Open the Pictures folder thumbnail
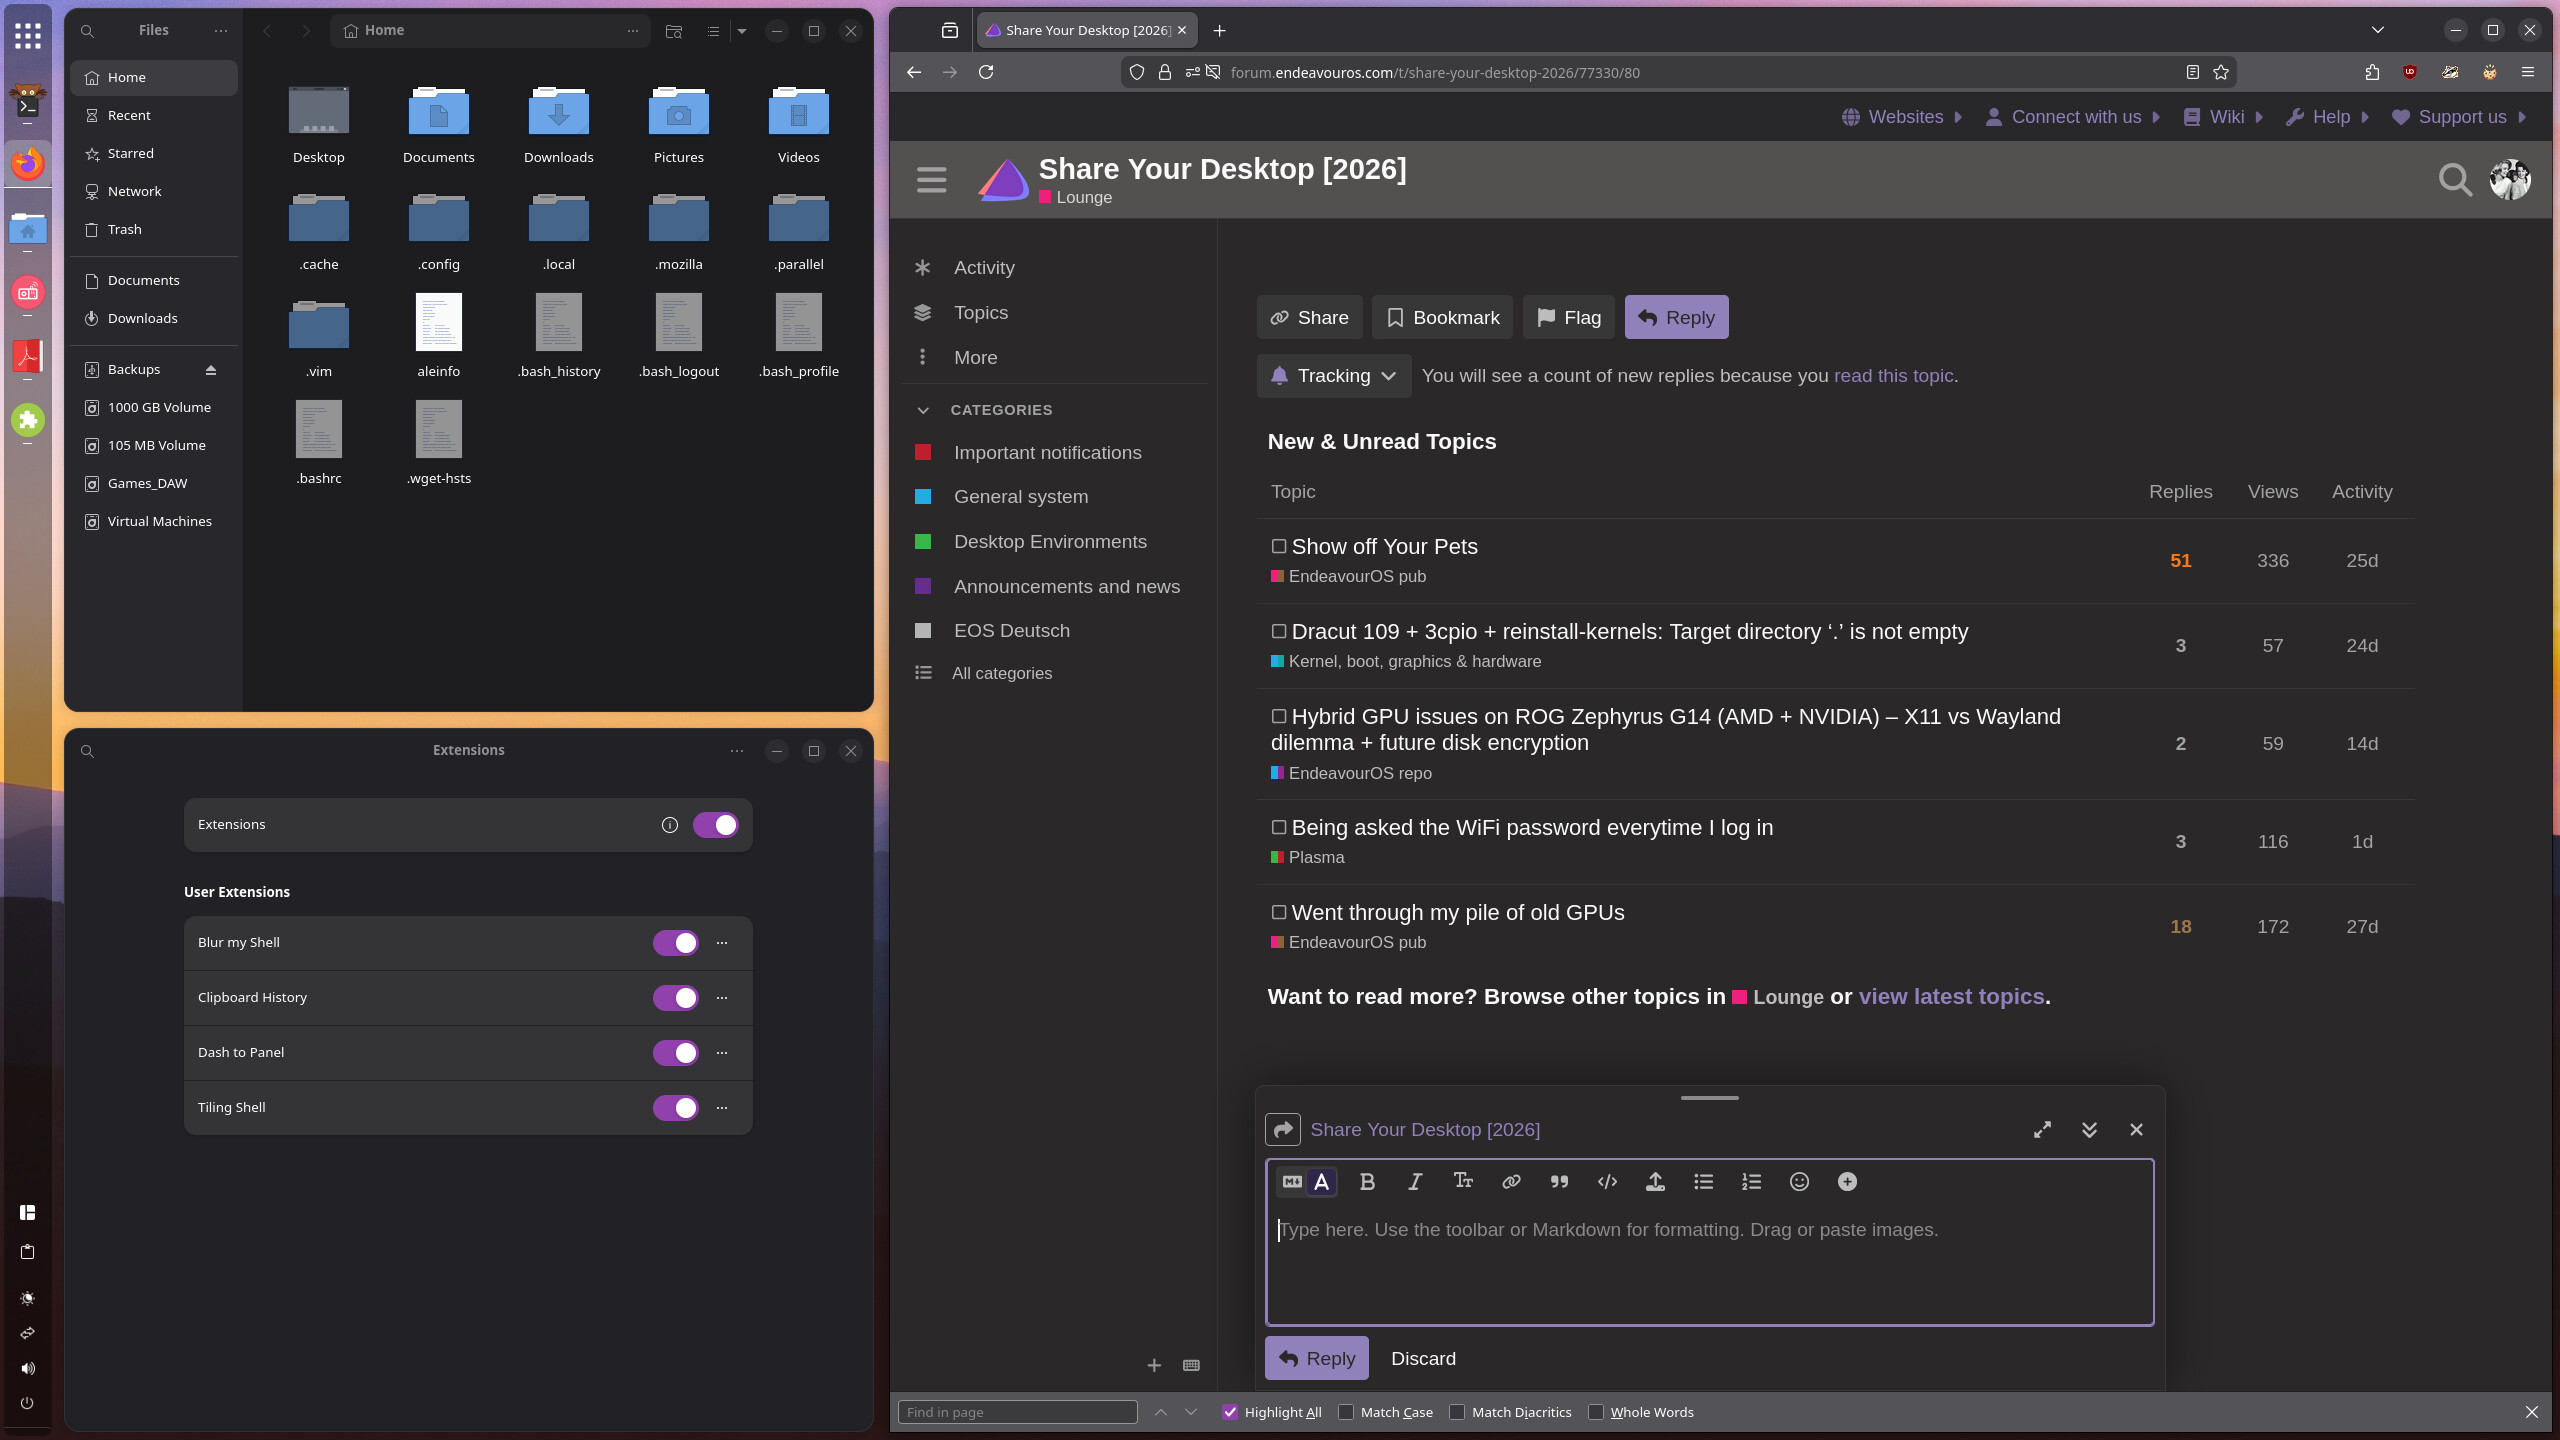 pos(679,112)
